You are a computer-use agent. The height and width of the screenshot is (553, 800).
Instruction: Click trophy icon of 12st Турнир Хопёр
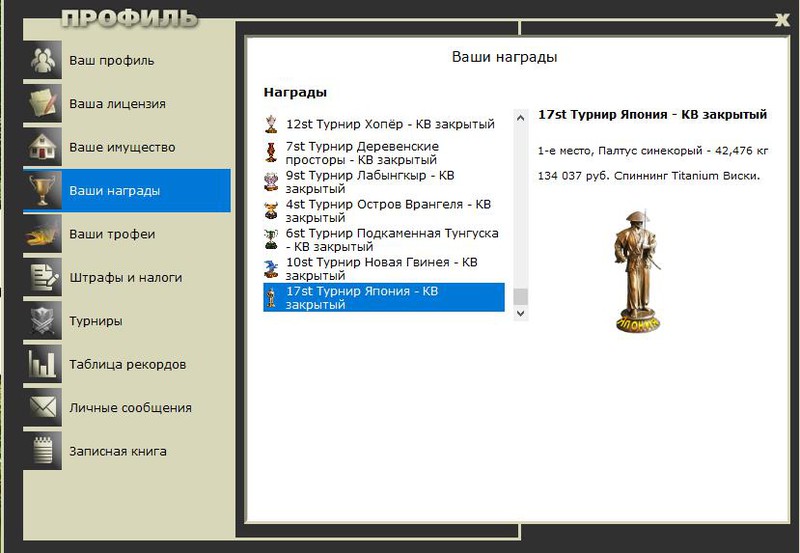pos(271,124)
